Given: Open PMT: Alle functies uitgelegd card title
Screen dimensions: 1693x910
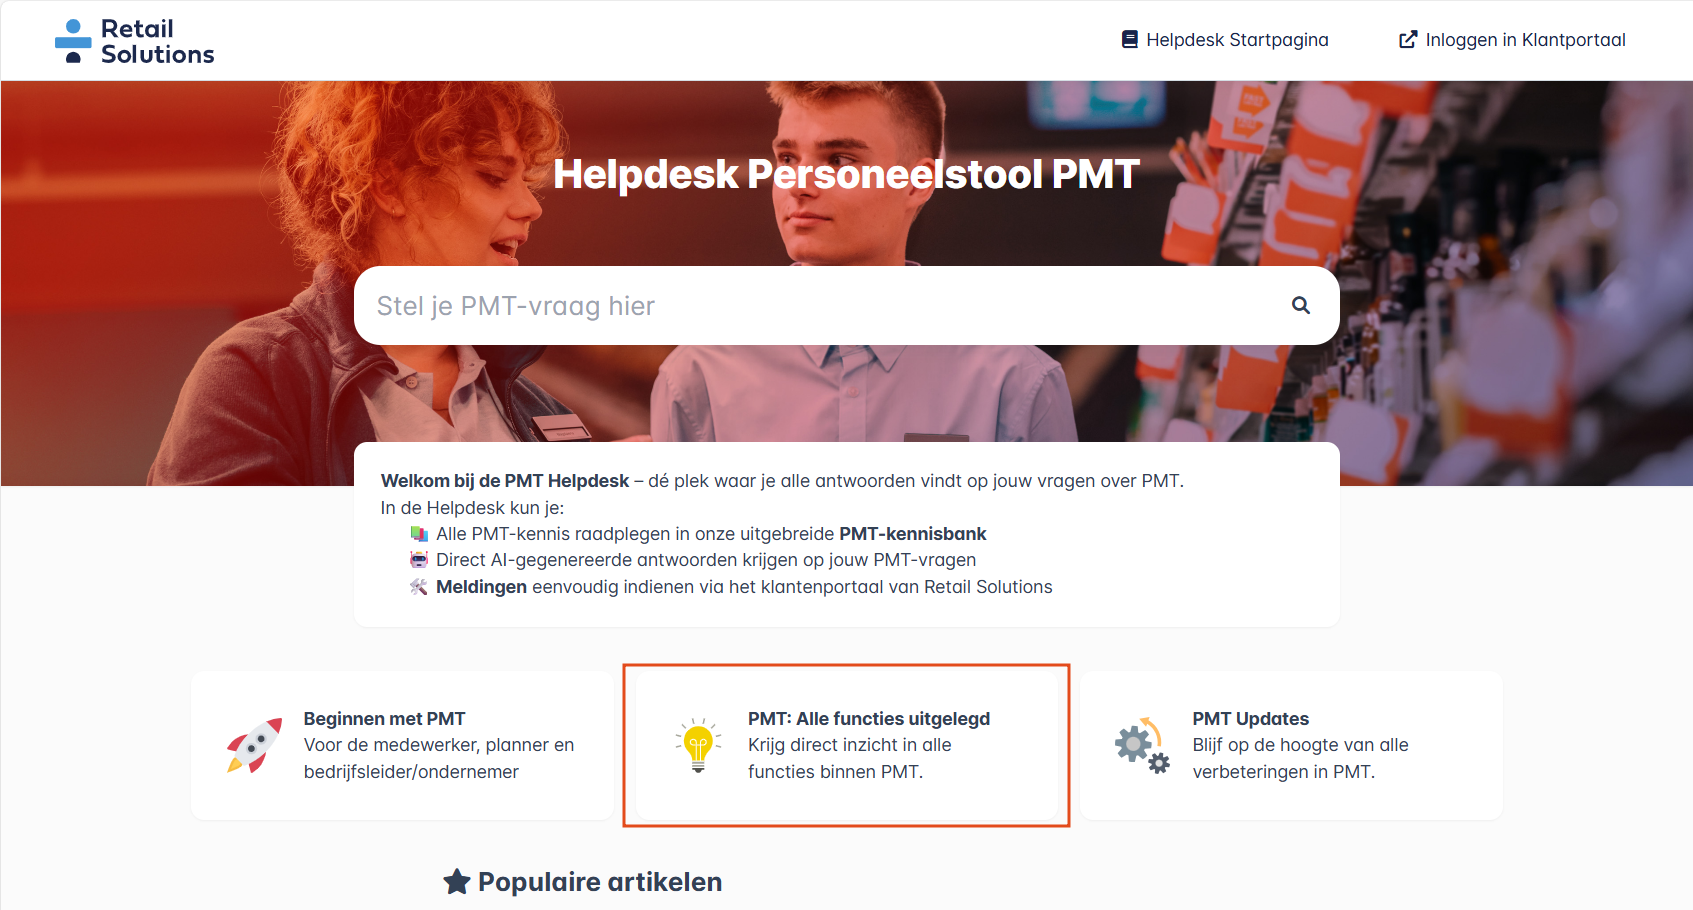Looking at the screenshot, I should point(869,719).
